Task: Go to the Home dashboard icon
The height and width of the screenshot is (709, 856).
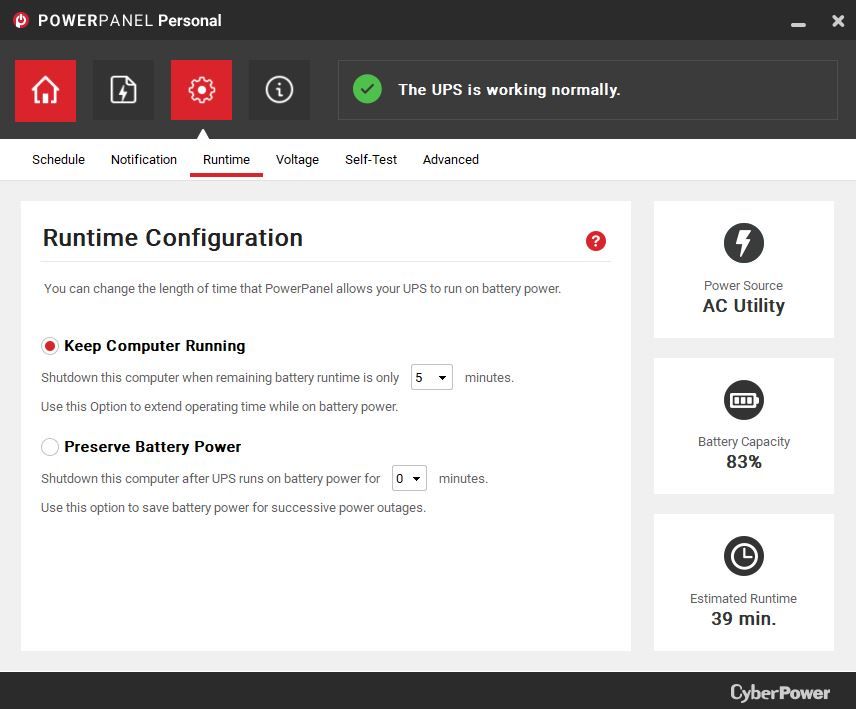Action: tap(45, 91)
